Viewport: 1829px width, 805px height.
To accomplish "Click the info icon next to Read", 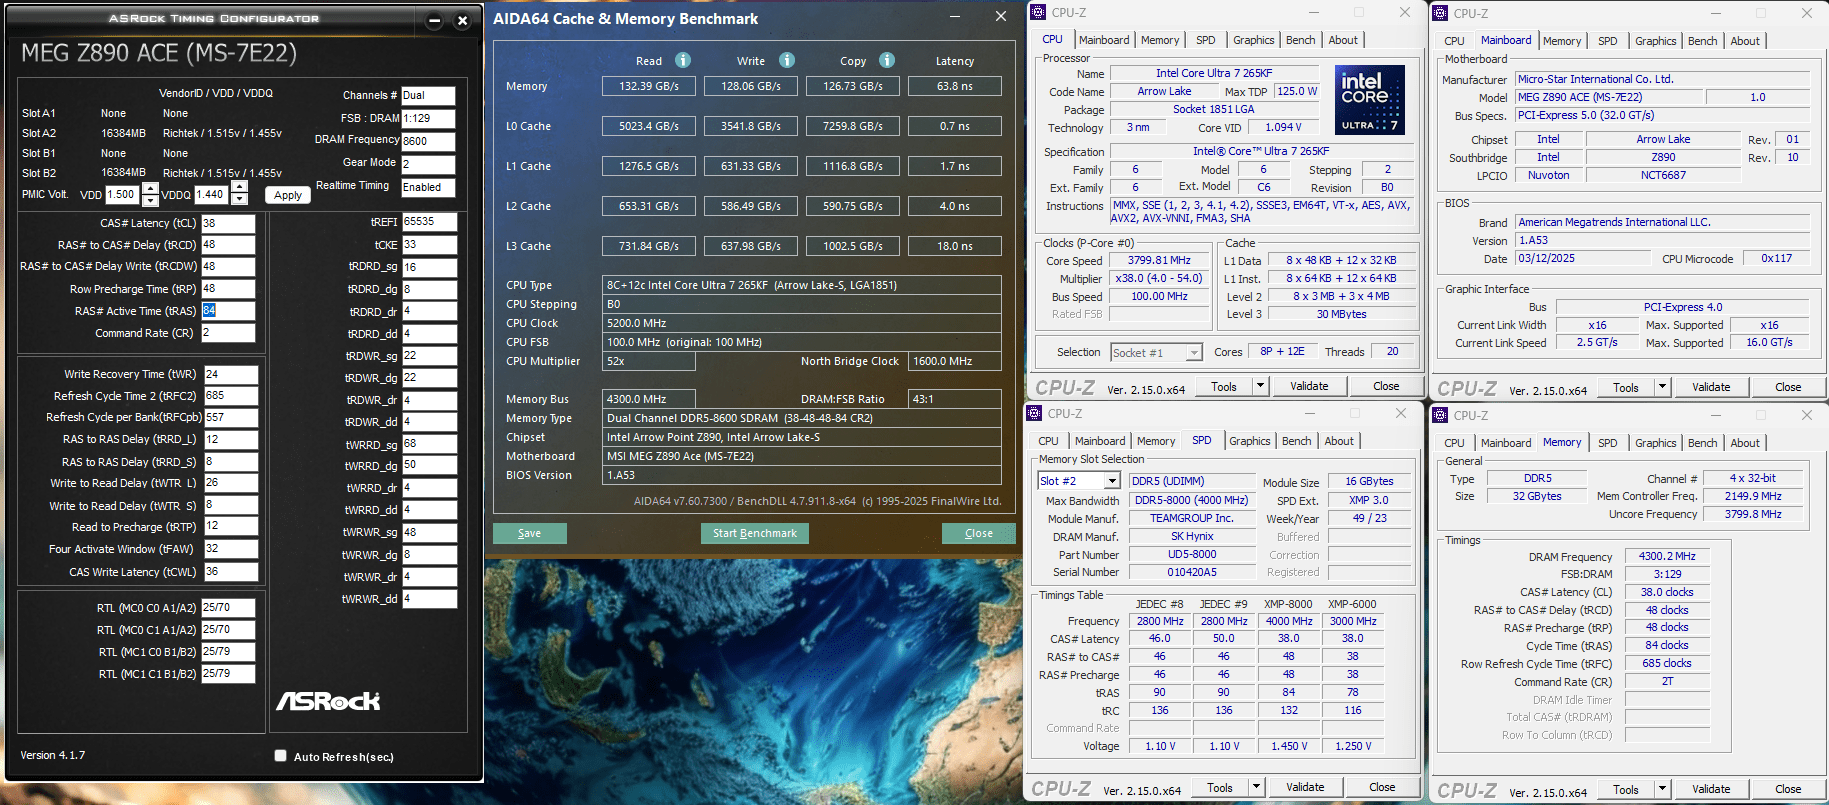I will click(x=683, y=60).
